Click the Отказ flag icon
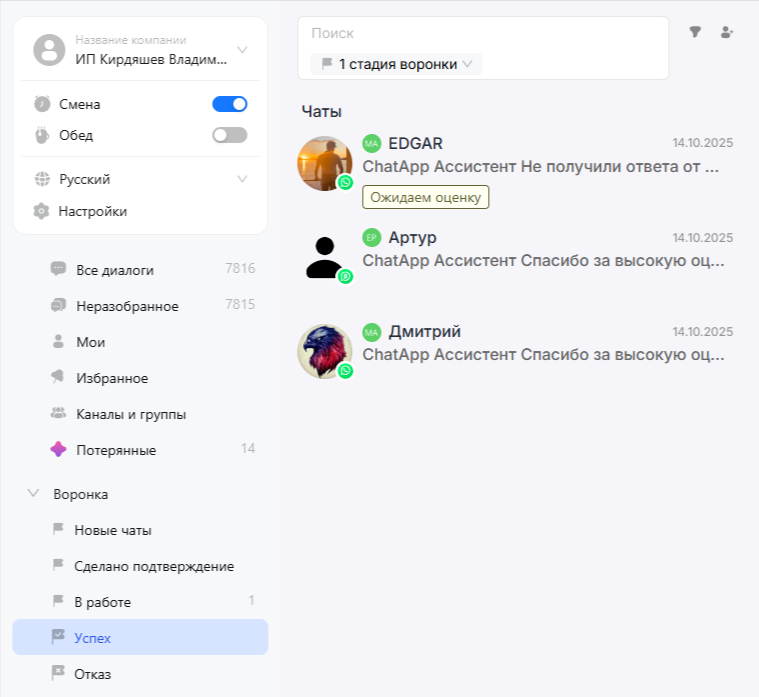 (58, 674)
